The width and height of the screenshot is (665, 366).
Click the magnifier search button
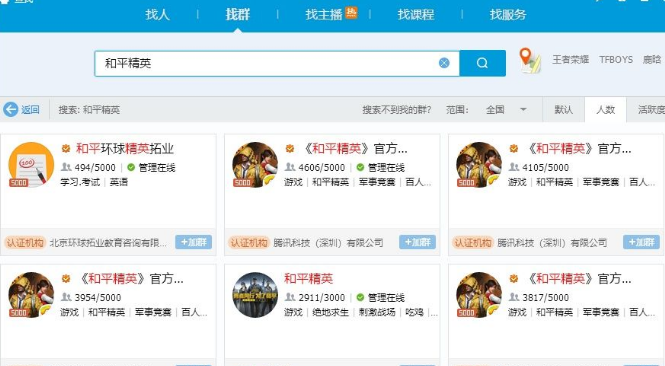[482, 63]
